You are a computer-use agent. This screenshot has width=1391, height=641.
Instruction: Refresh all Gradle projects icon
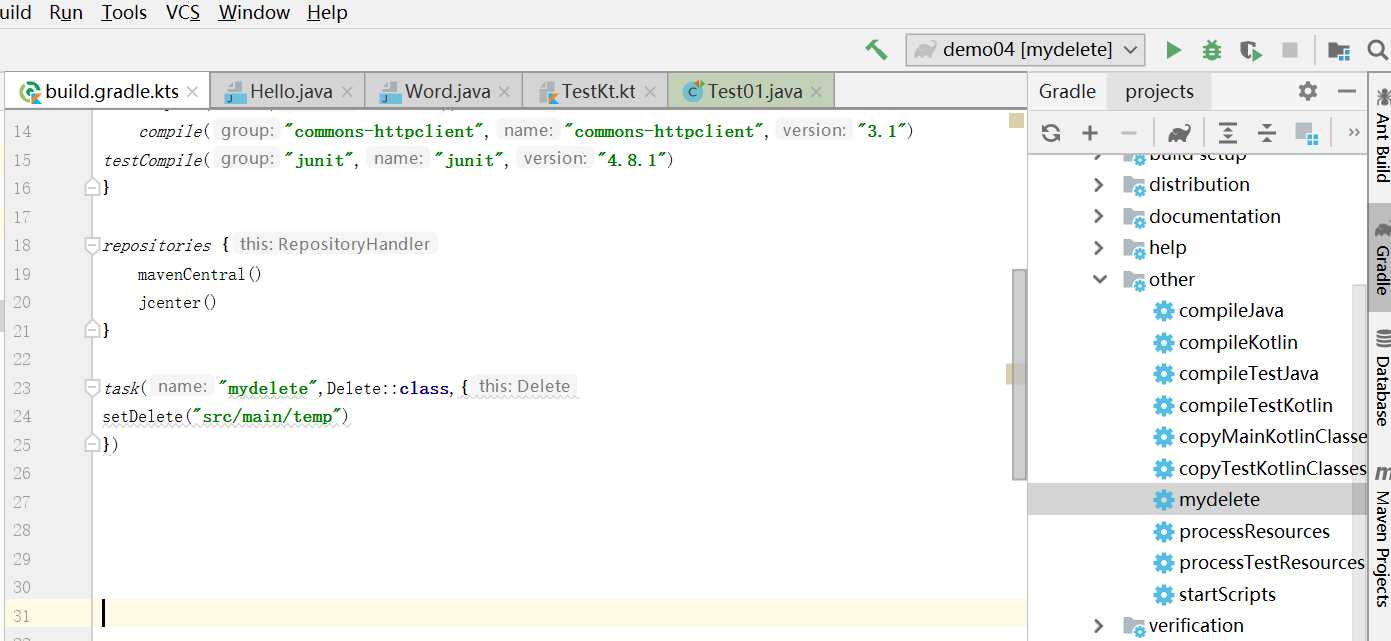[x=1050, y=132]
